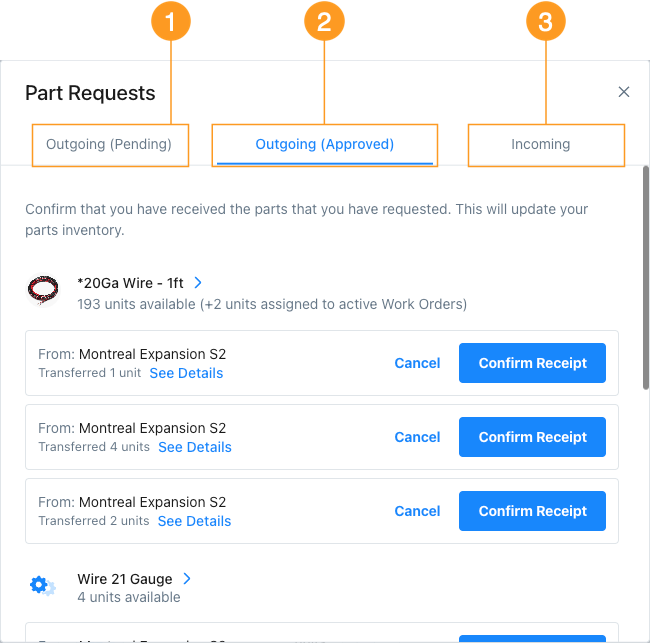Select the Outgoing (Approved) tab

pyautogui.click(x=324, y=144)
